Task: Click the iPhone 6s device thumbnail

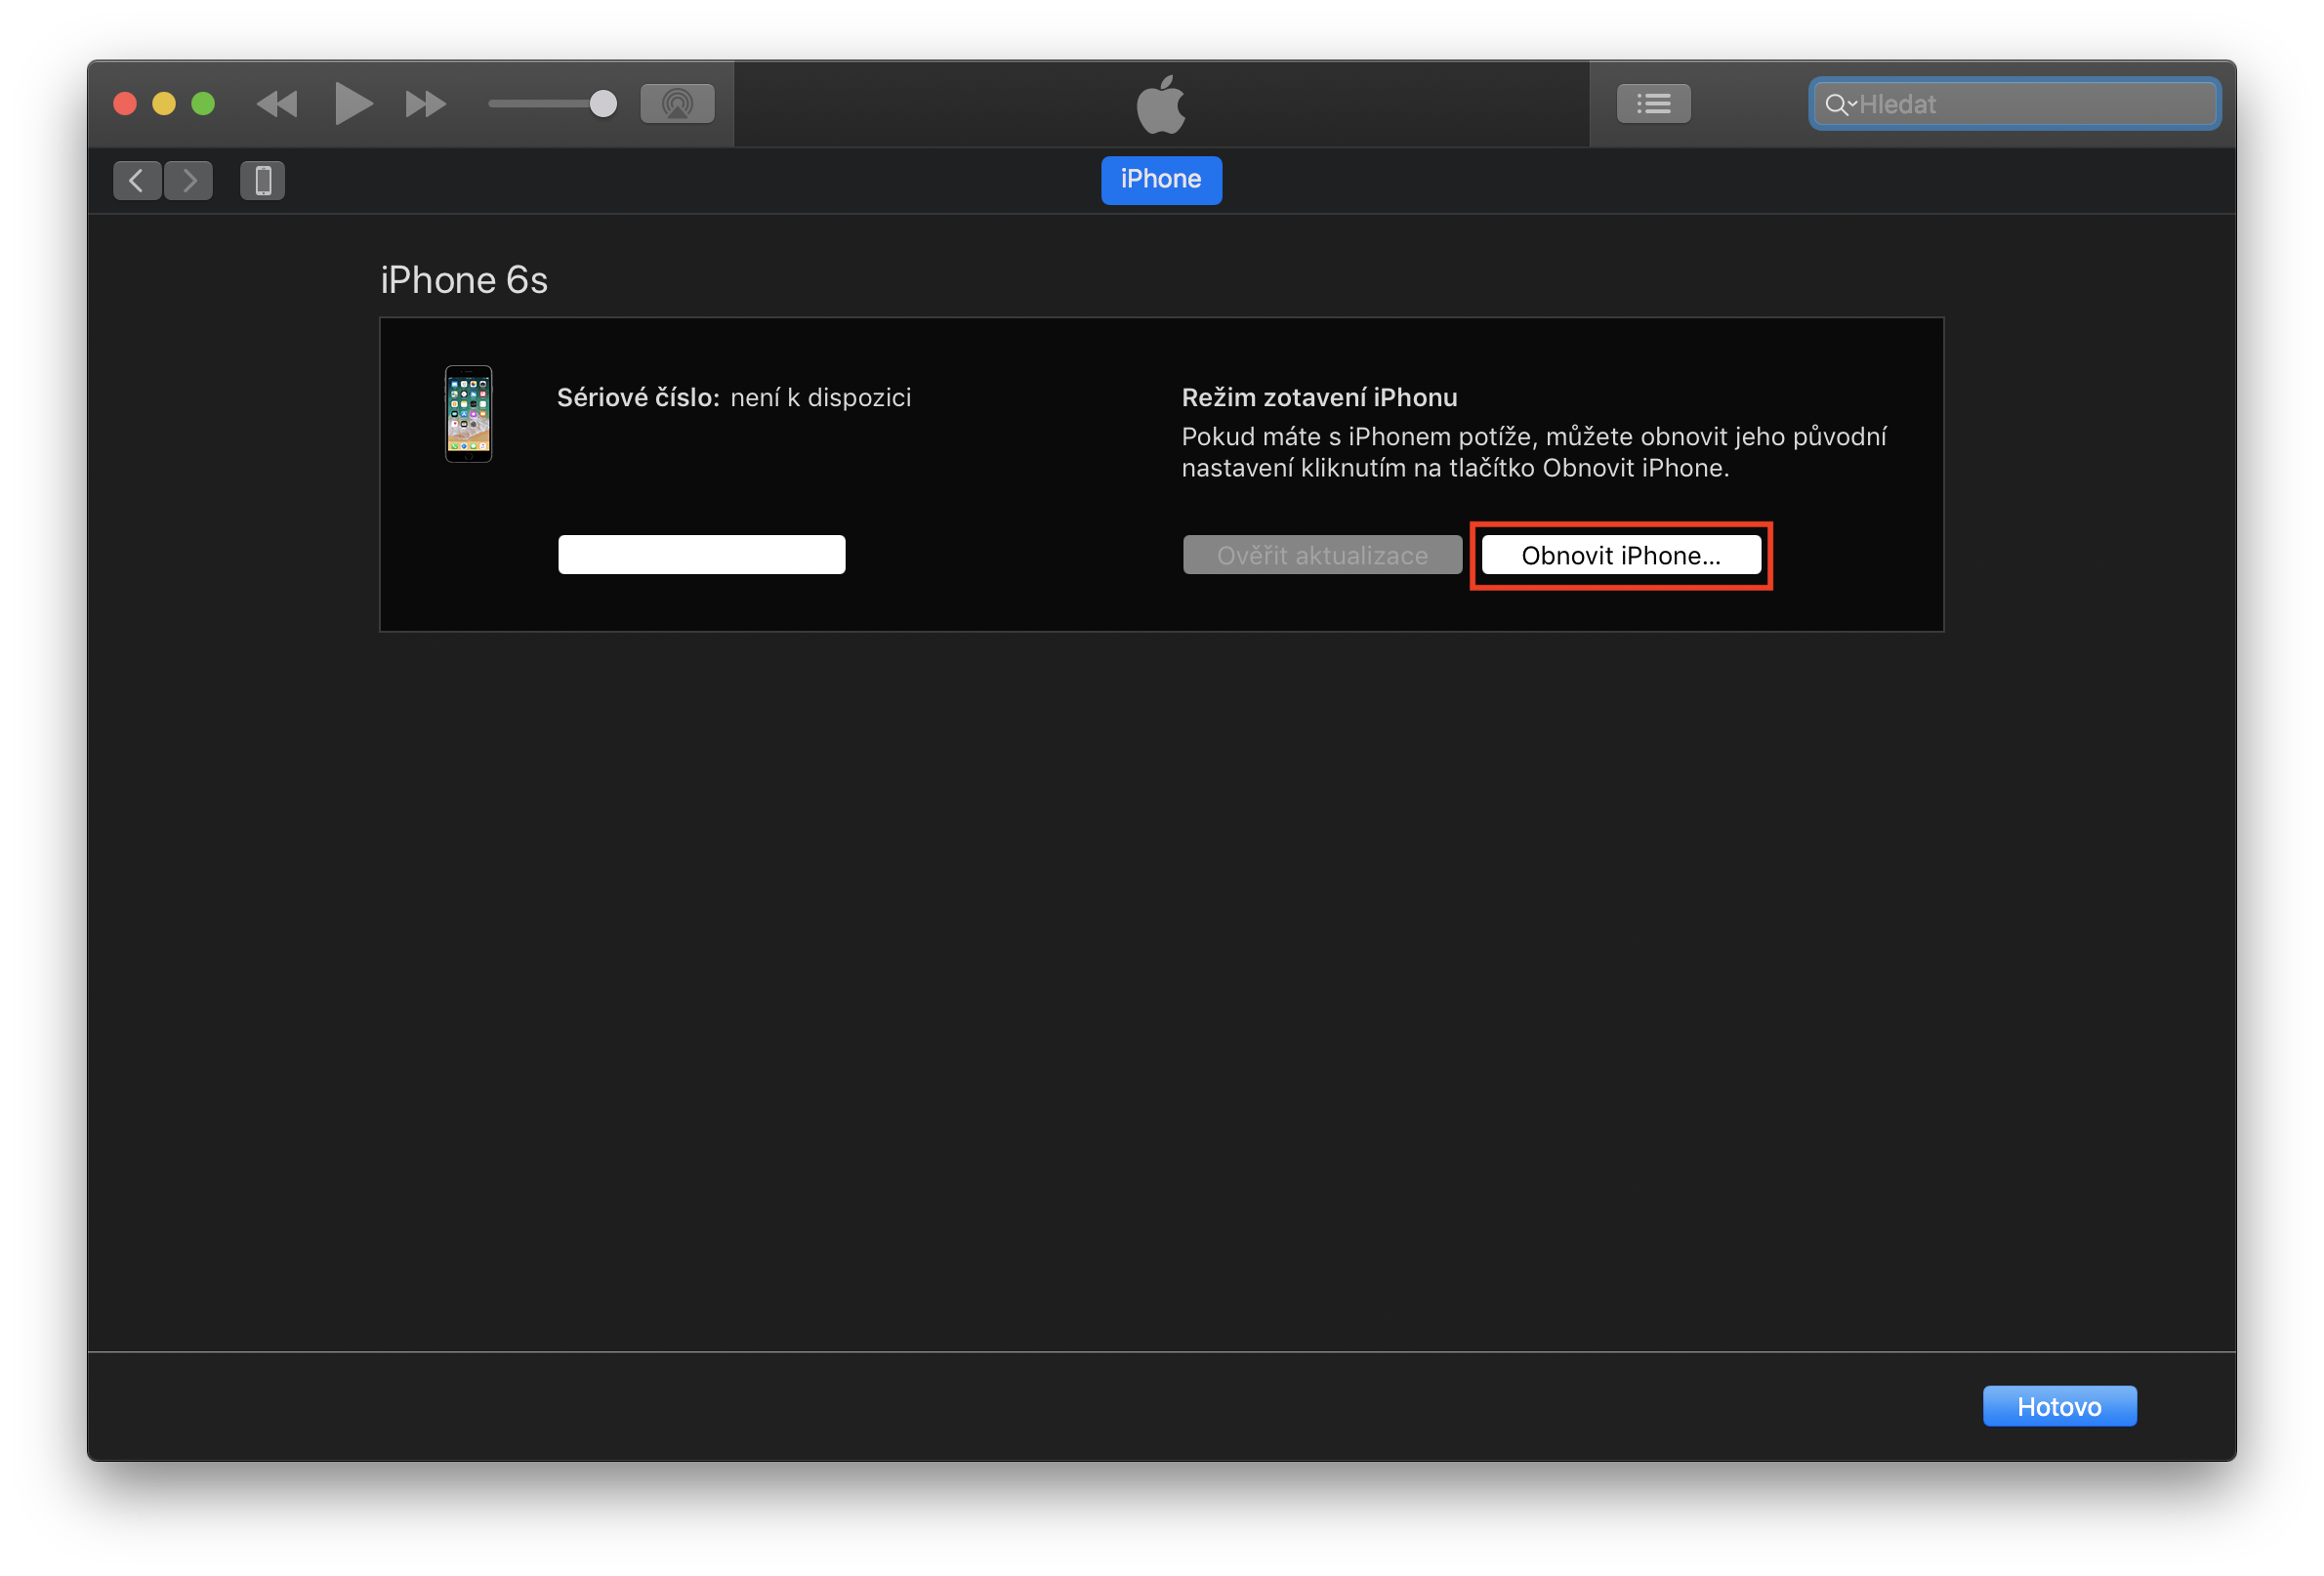Action: pos(468,414)
